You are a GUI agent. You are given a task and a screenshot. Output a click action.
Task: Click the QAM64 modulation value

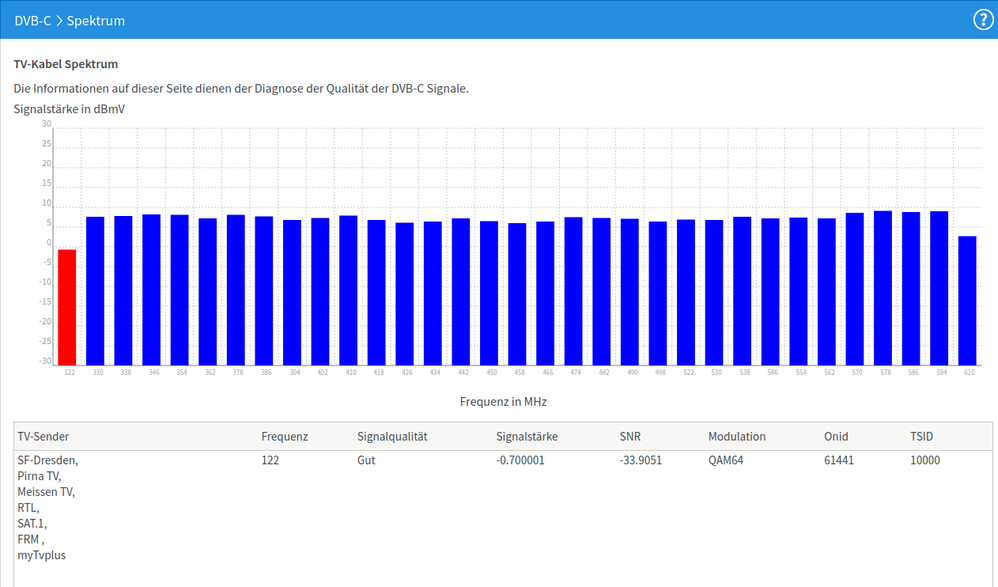pyautogui.click(x=728, y=461)
